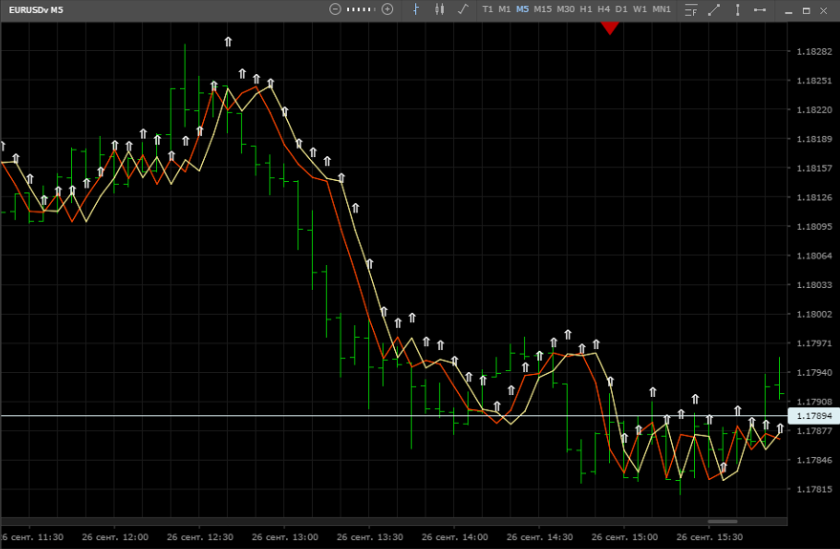Select the active M5 timeframe
This screenshot has width=840, height=549.
[x=522, y=9]
